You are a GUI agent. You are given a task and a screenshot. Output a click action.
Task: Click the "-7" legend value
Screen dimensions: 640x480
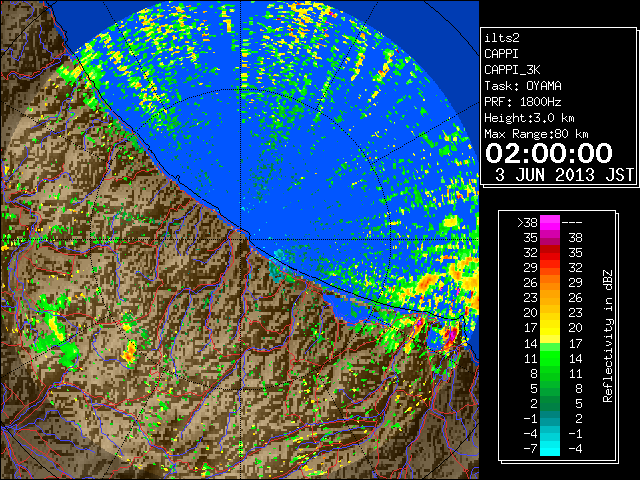click(x=530, y=448)
